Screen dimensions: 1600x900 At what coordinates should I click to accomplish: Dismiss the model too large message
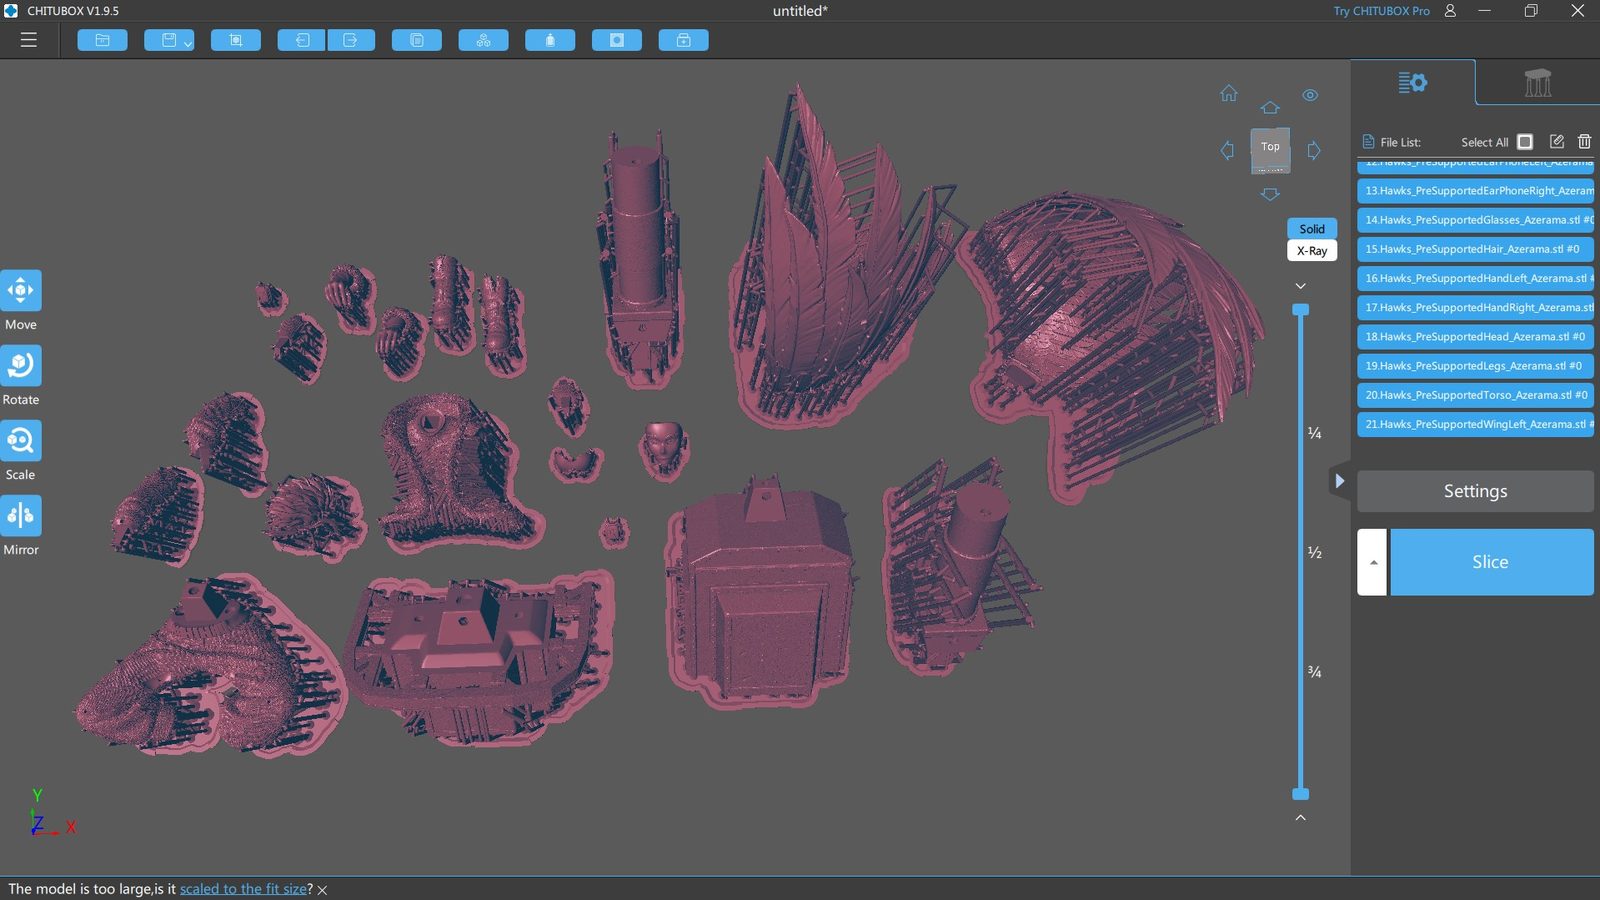[x=322, y=889]
